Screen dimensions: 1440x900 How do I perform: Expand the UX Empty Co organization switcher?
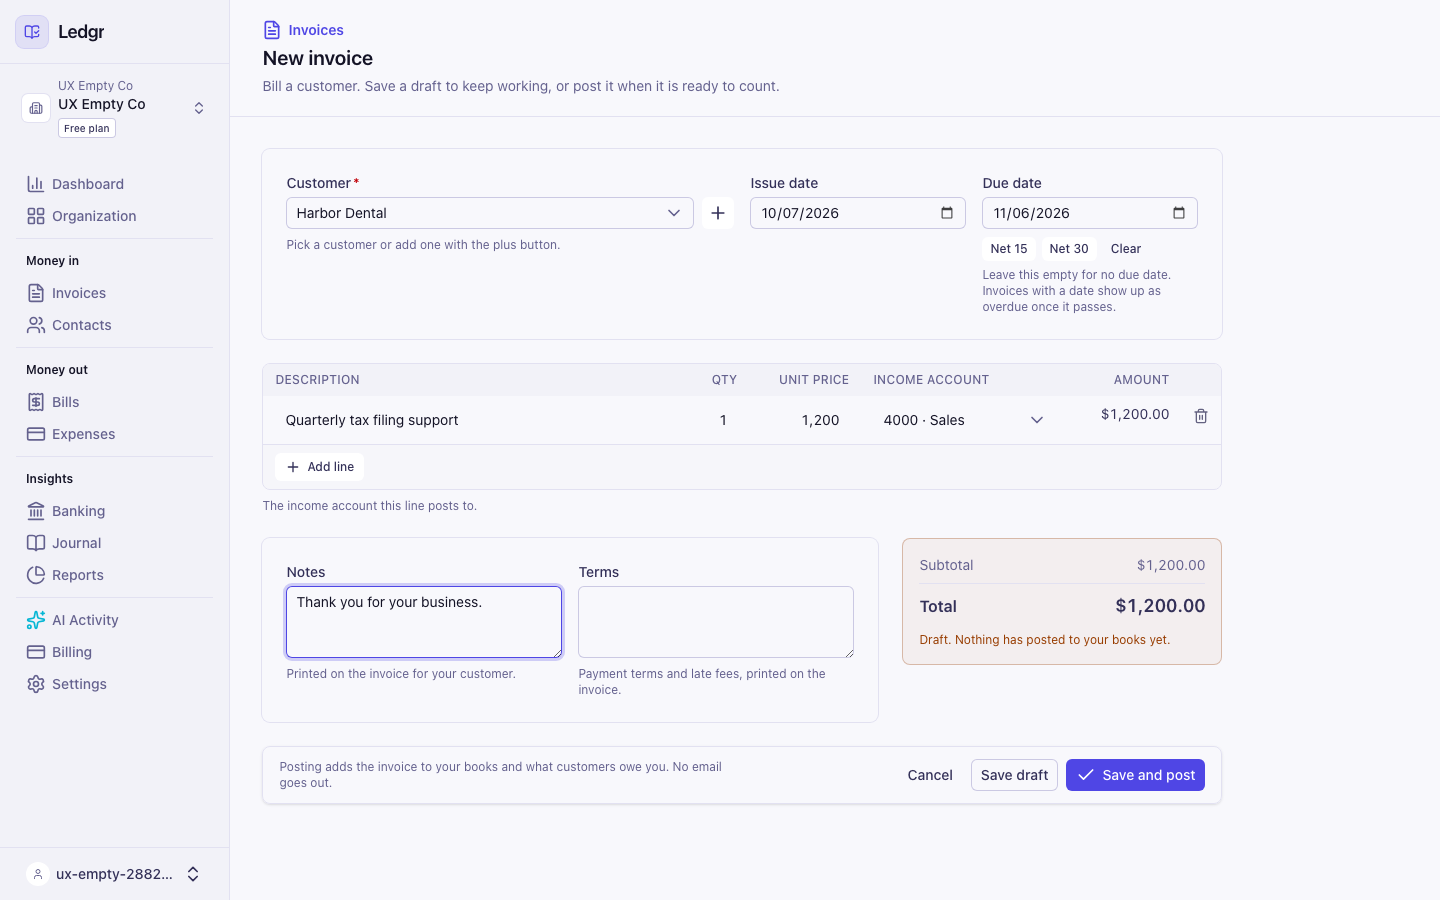click(x=115, y=107)
